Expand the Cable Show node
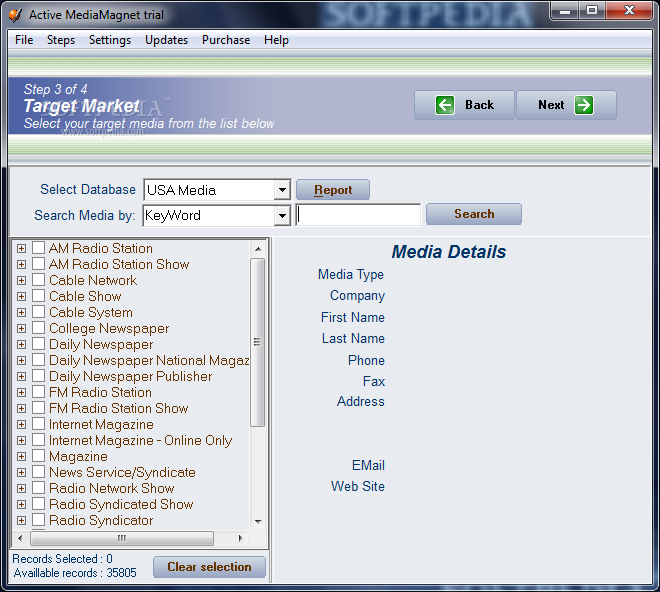Image resolution: width=660 pixels, height=592 pixels. [x=21, y=296]
